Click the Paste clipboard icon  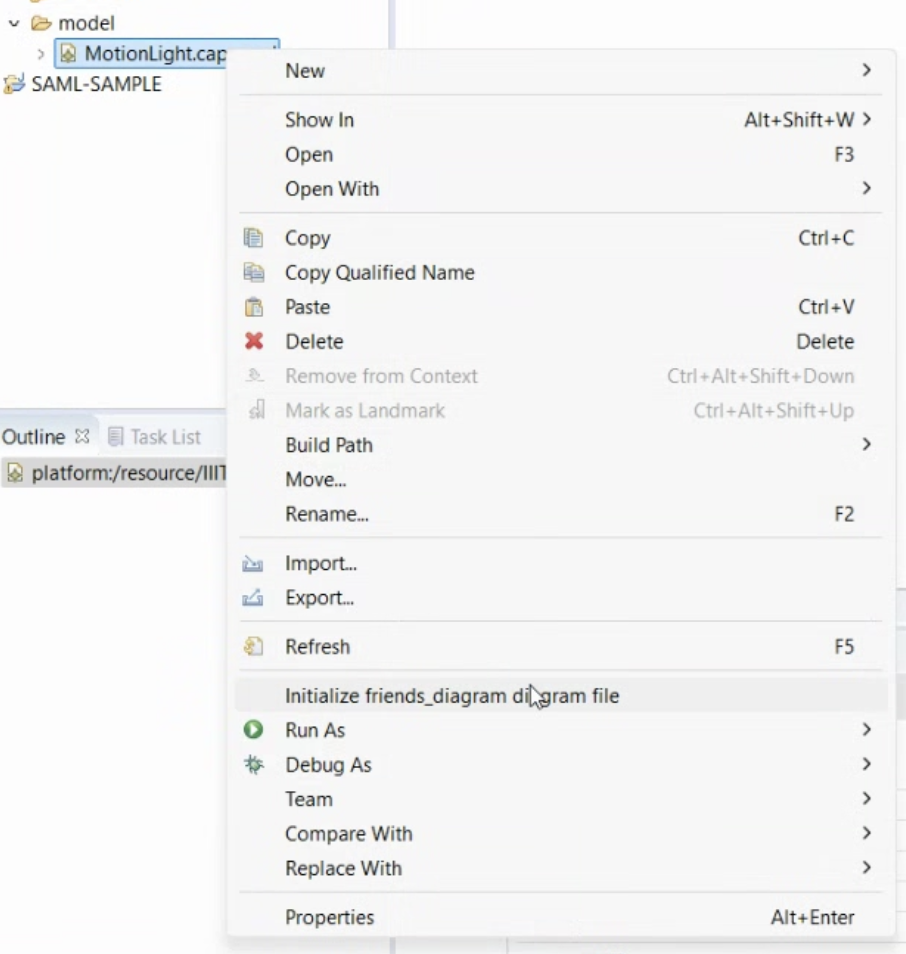[x=254, y=307]
